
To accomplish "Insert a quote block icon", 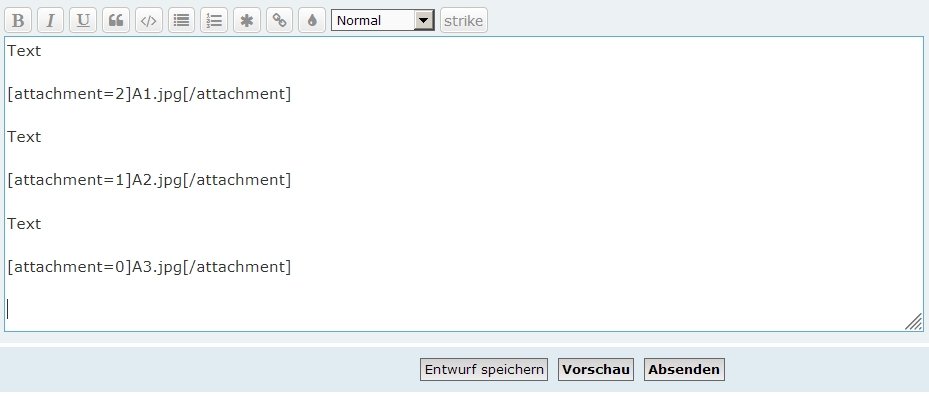I will [116, 21].
